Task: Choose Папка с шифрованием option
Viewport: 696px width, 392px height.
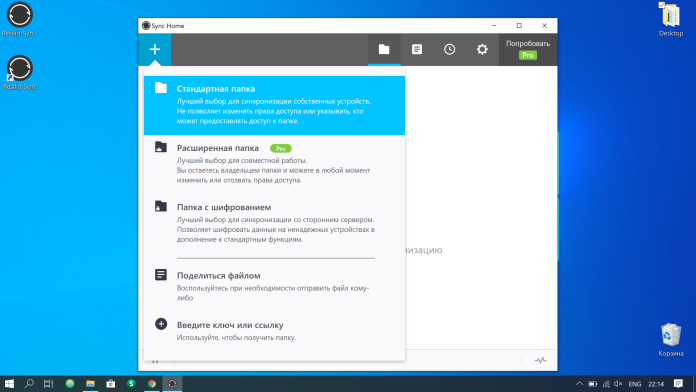Action: [274, 223]
